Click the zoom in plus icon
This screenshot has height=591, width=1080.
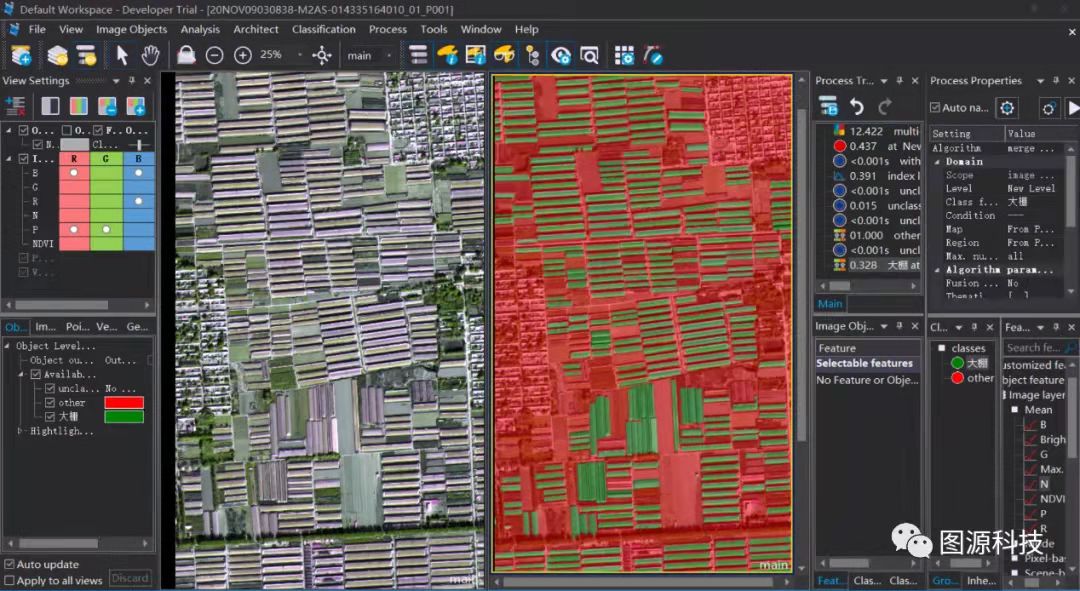(242, 55)
